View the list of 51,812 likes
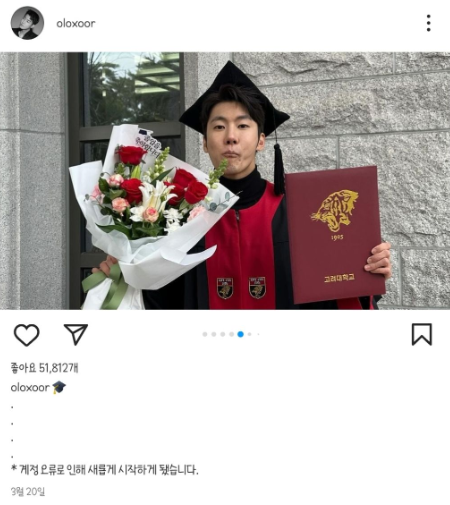 tap(45, 368)
